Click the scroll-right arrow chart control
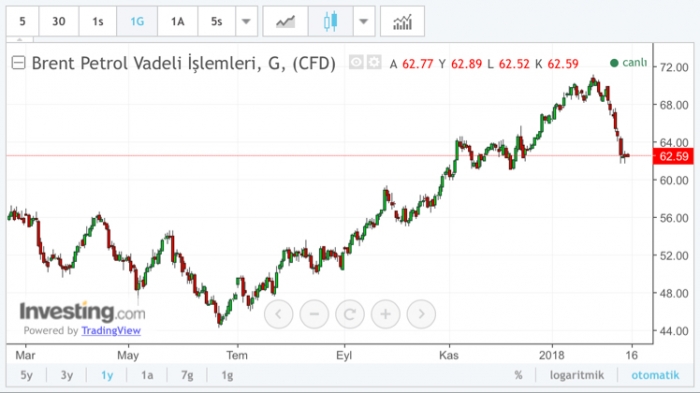The height and width of the screenshot is (393, 700). [x=421, y=314]
